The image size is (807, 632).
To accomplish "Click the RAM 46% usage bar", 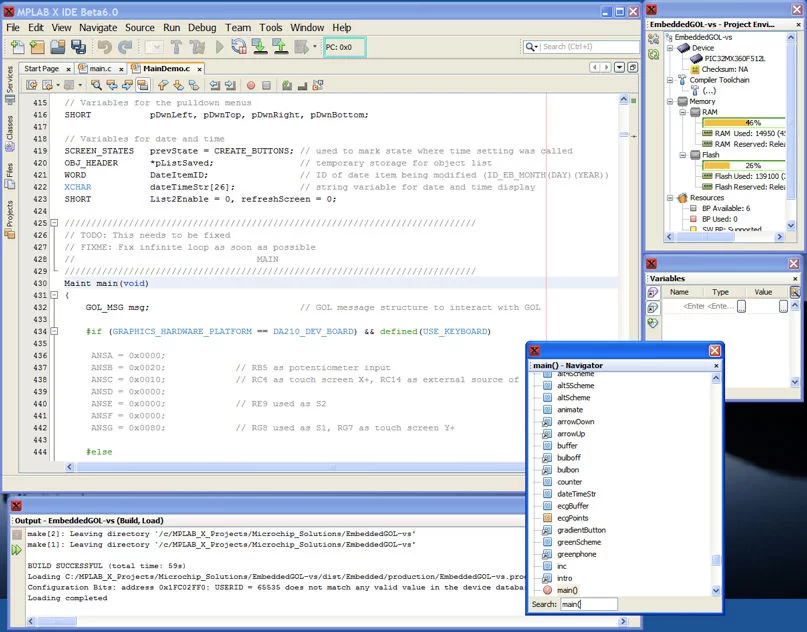I will point(744,122).
